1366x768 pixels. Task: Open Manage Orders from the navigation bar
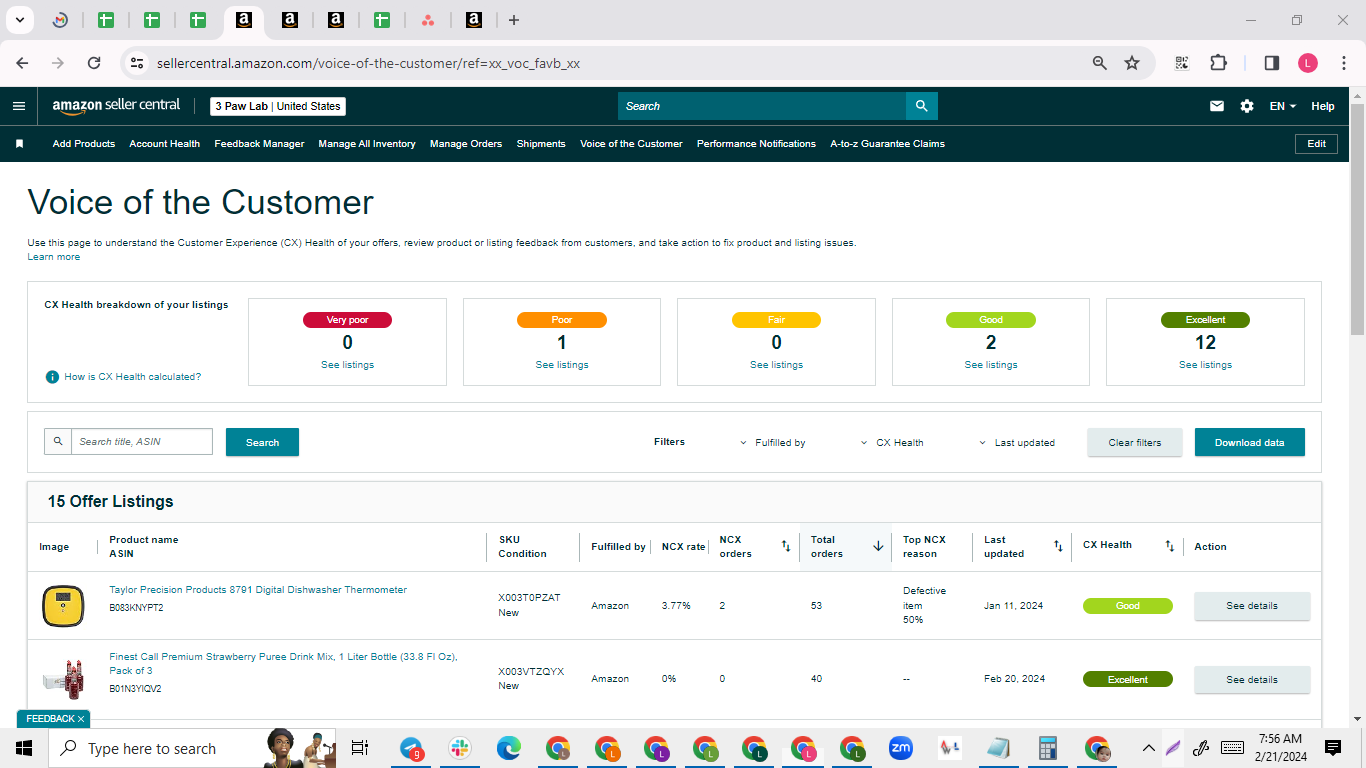(466, 144)
